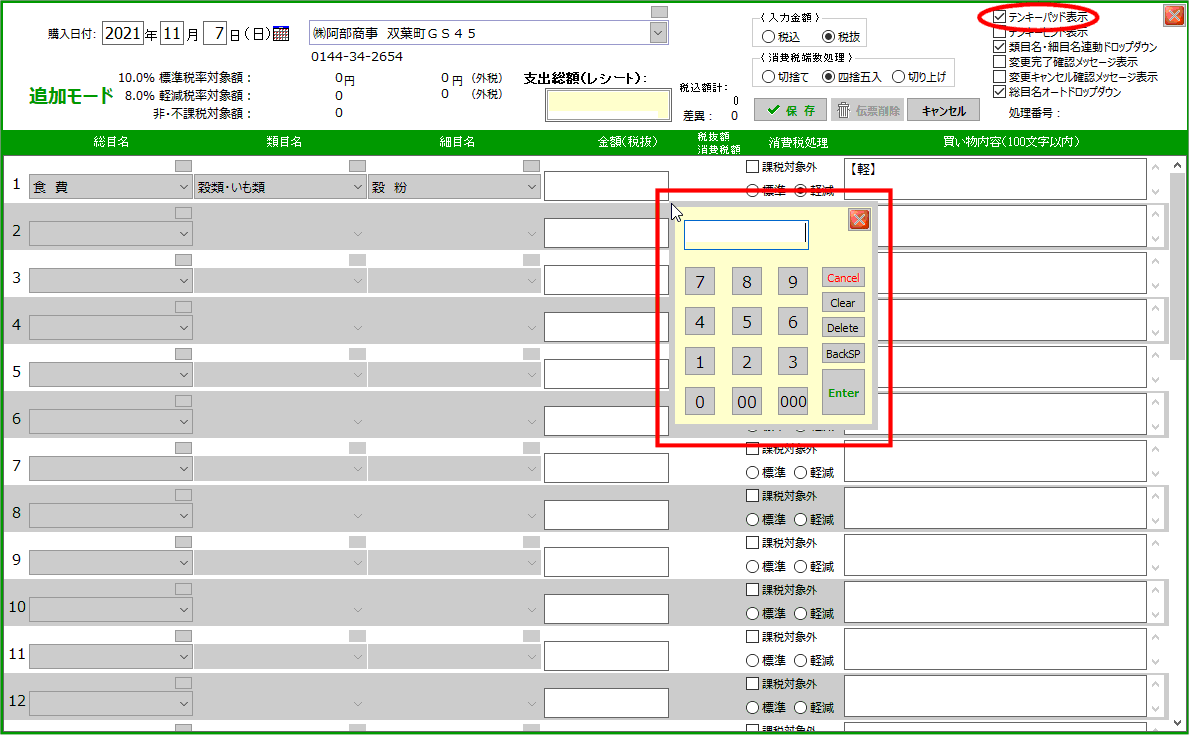The width and height of the screenshot is (1189, 735).
Task: Click the 保存 save button
Action: click(x=791, y=111)
